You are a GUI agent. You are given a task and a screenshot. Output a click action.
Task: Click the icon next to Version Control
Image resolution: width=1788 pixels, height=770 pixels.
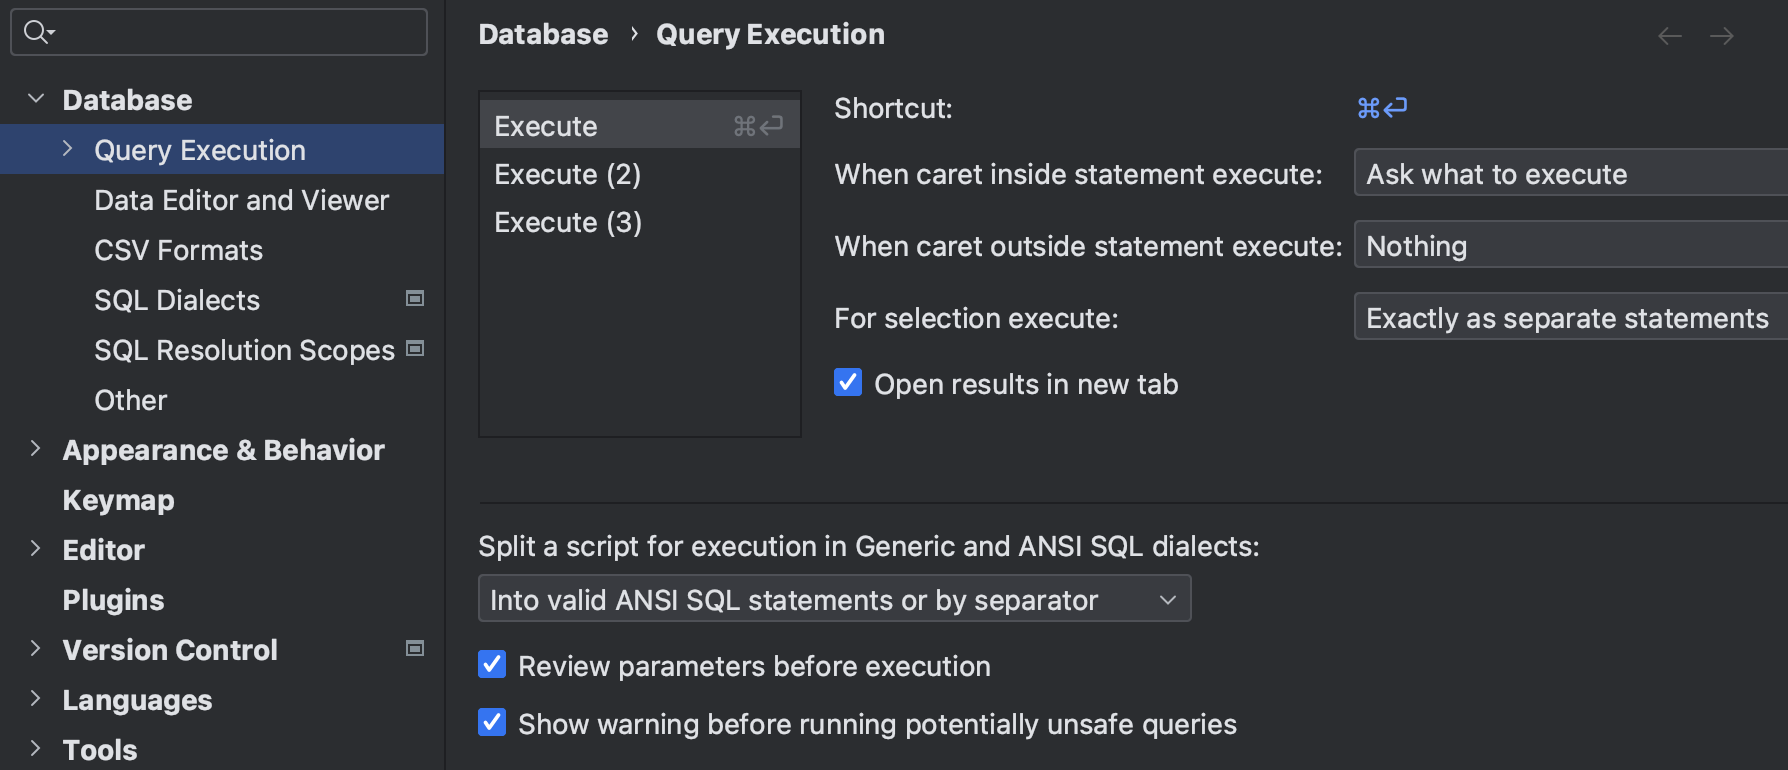pyautogui.click(x=415, y=648)
